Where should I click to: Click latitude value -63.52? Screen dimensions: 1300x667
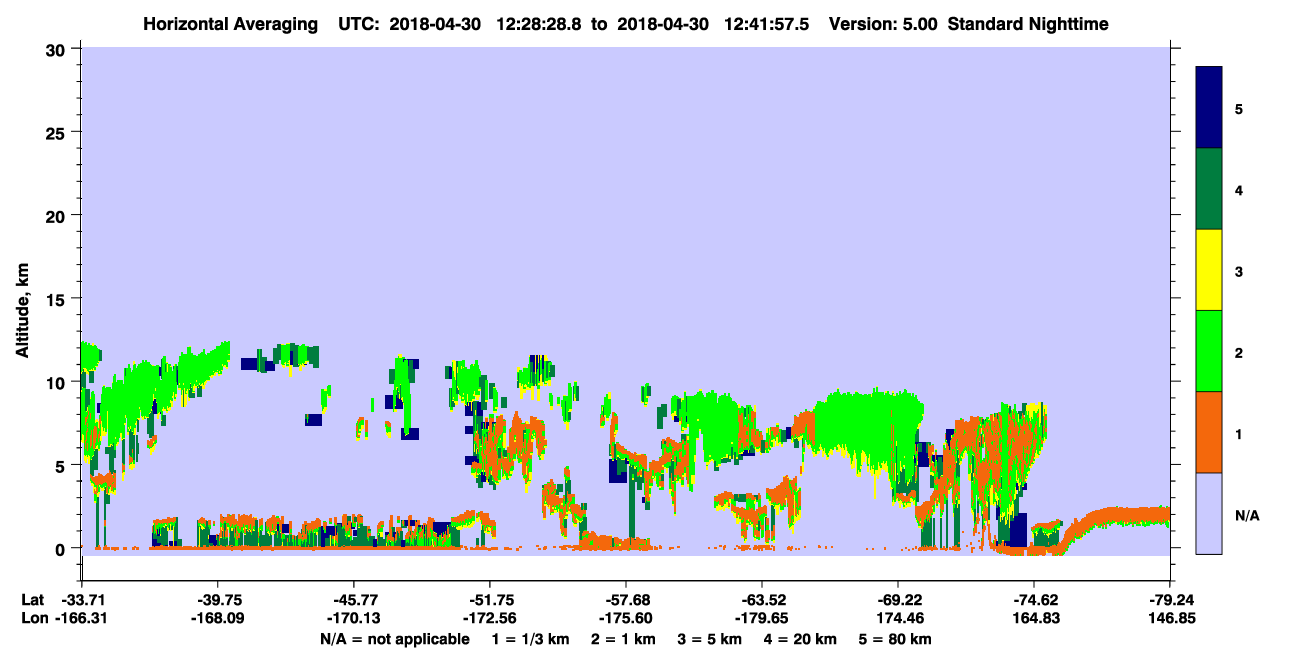[x=762, y=600]
